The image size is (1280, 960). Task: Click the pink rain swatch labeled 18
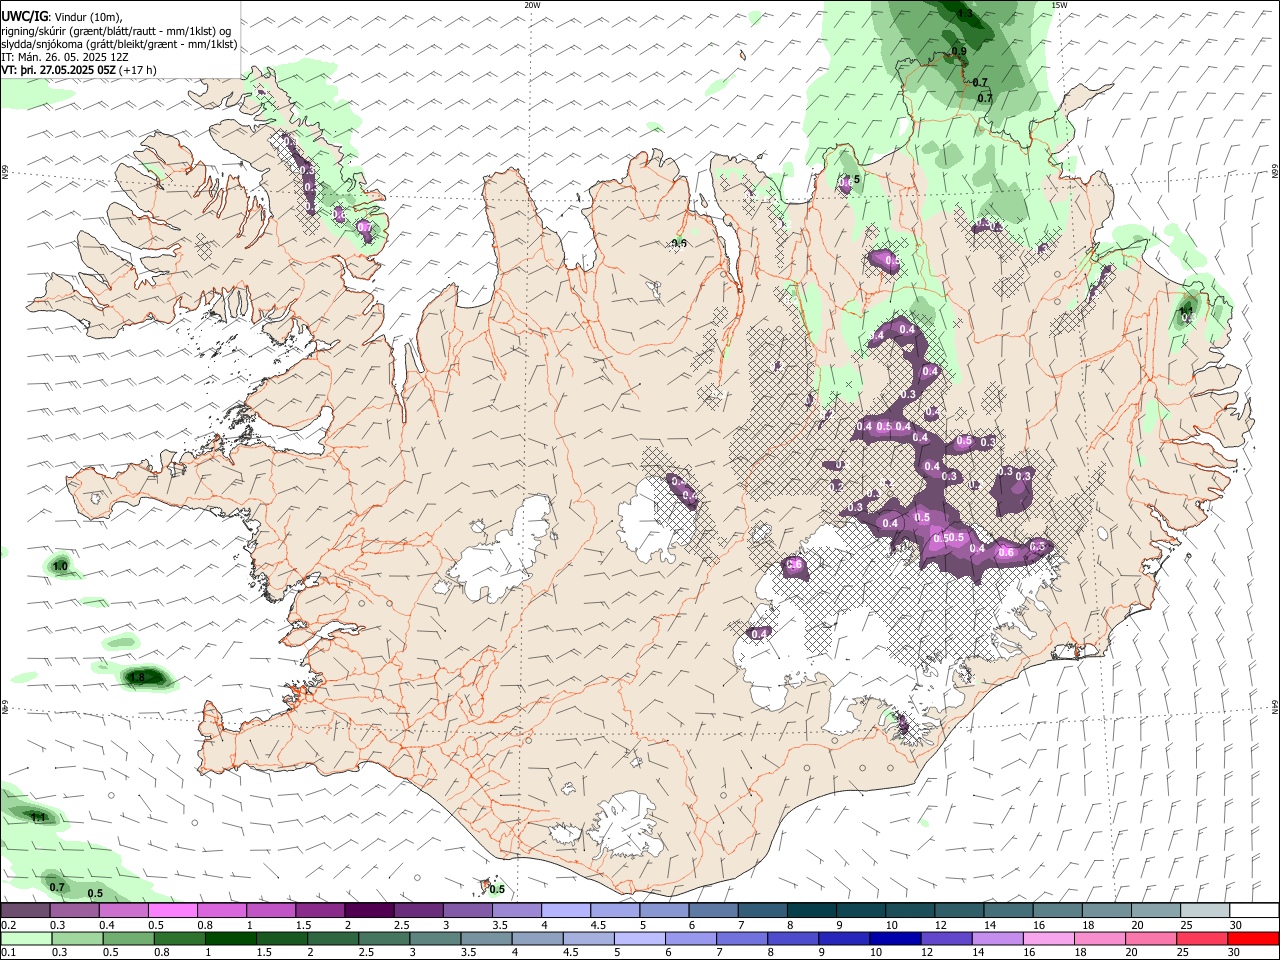[1100, 938]
